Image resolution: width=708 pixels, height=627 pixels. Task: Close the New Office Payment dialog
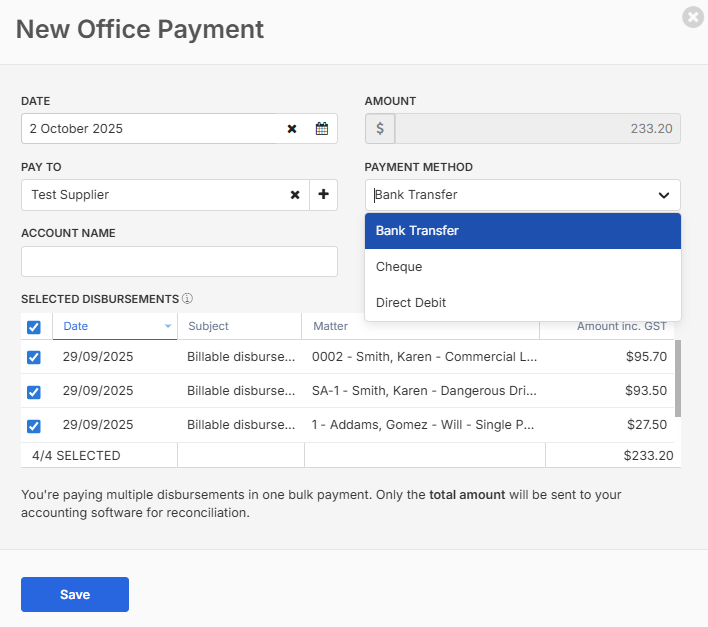tap(691, 17)
